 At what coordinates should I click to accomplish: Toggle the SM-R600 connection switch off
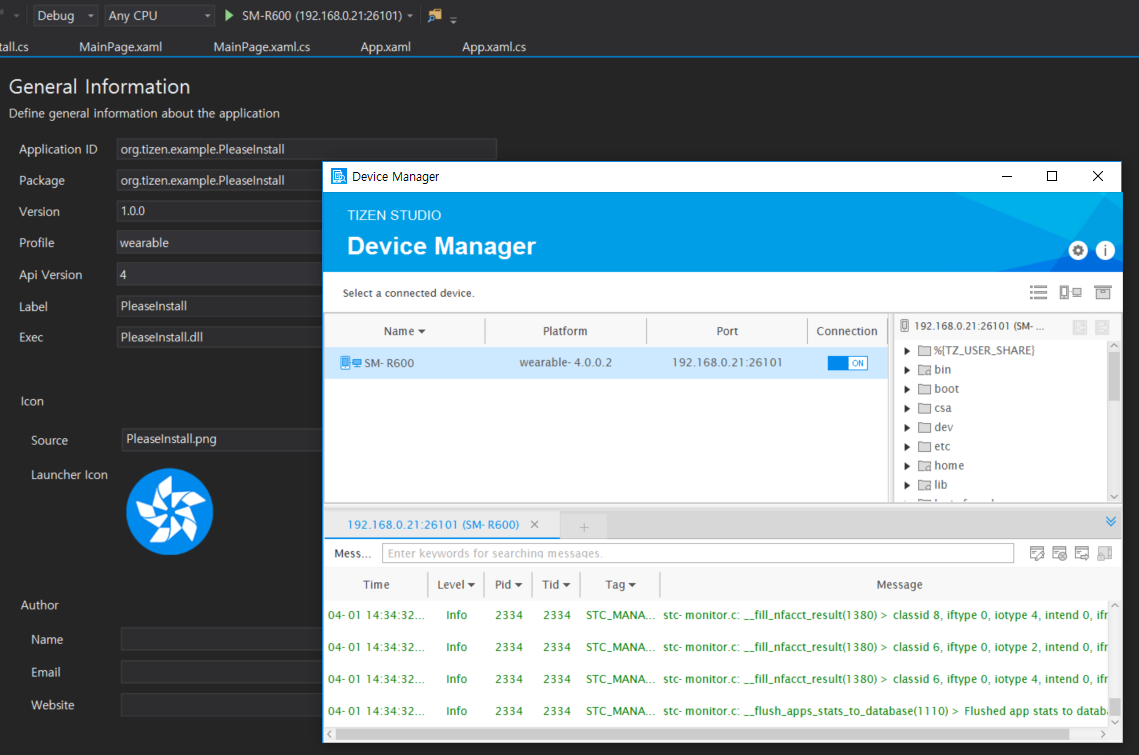coord(846,363)
